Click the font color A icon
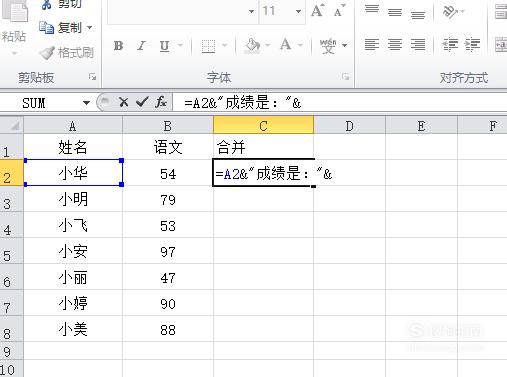 285,45
